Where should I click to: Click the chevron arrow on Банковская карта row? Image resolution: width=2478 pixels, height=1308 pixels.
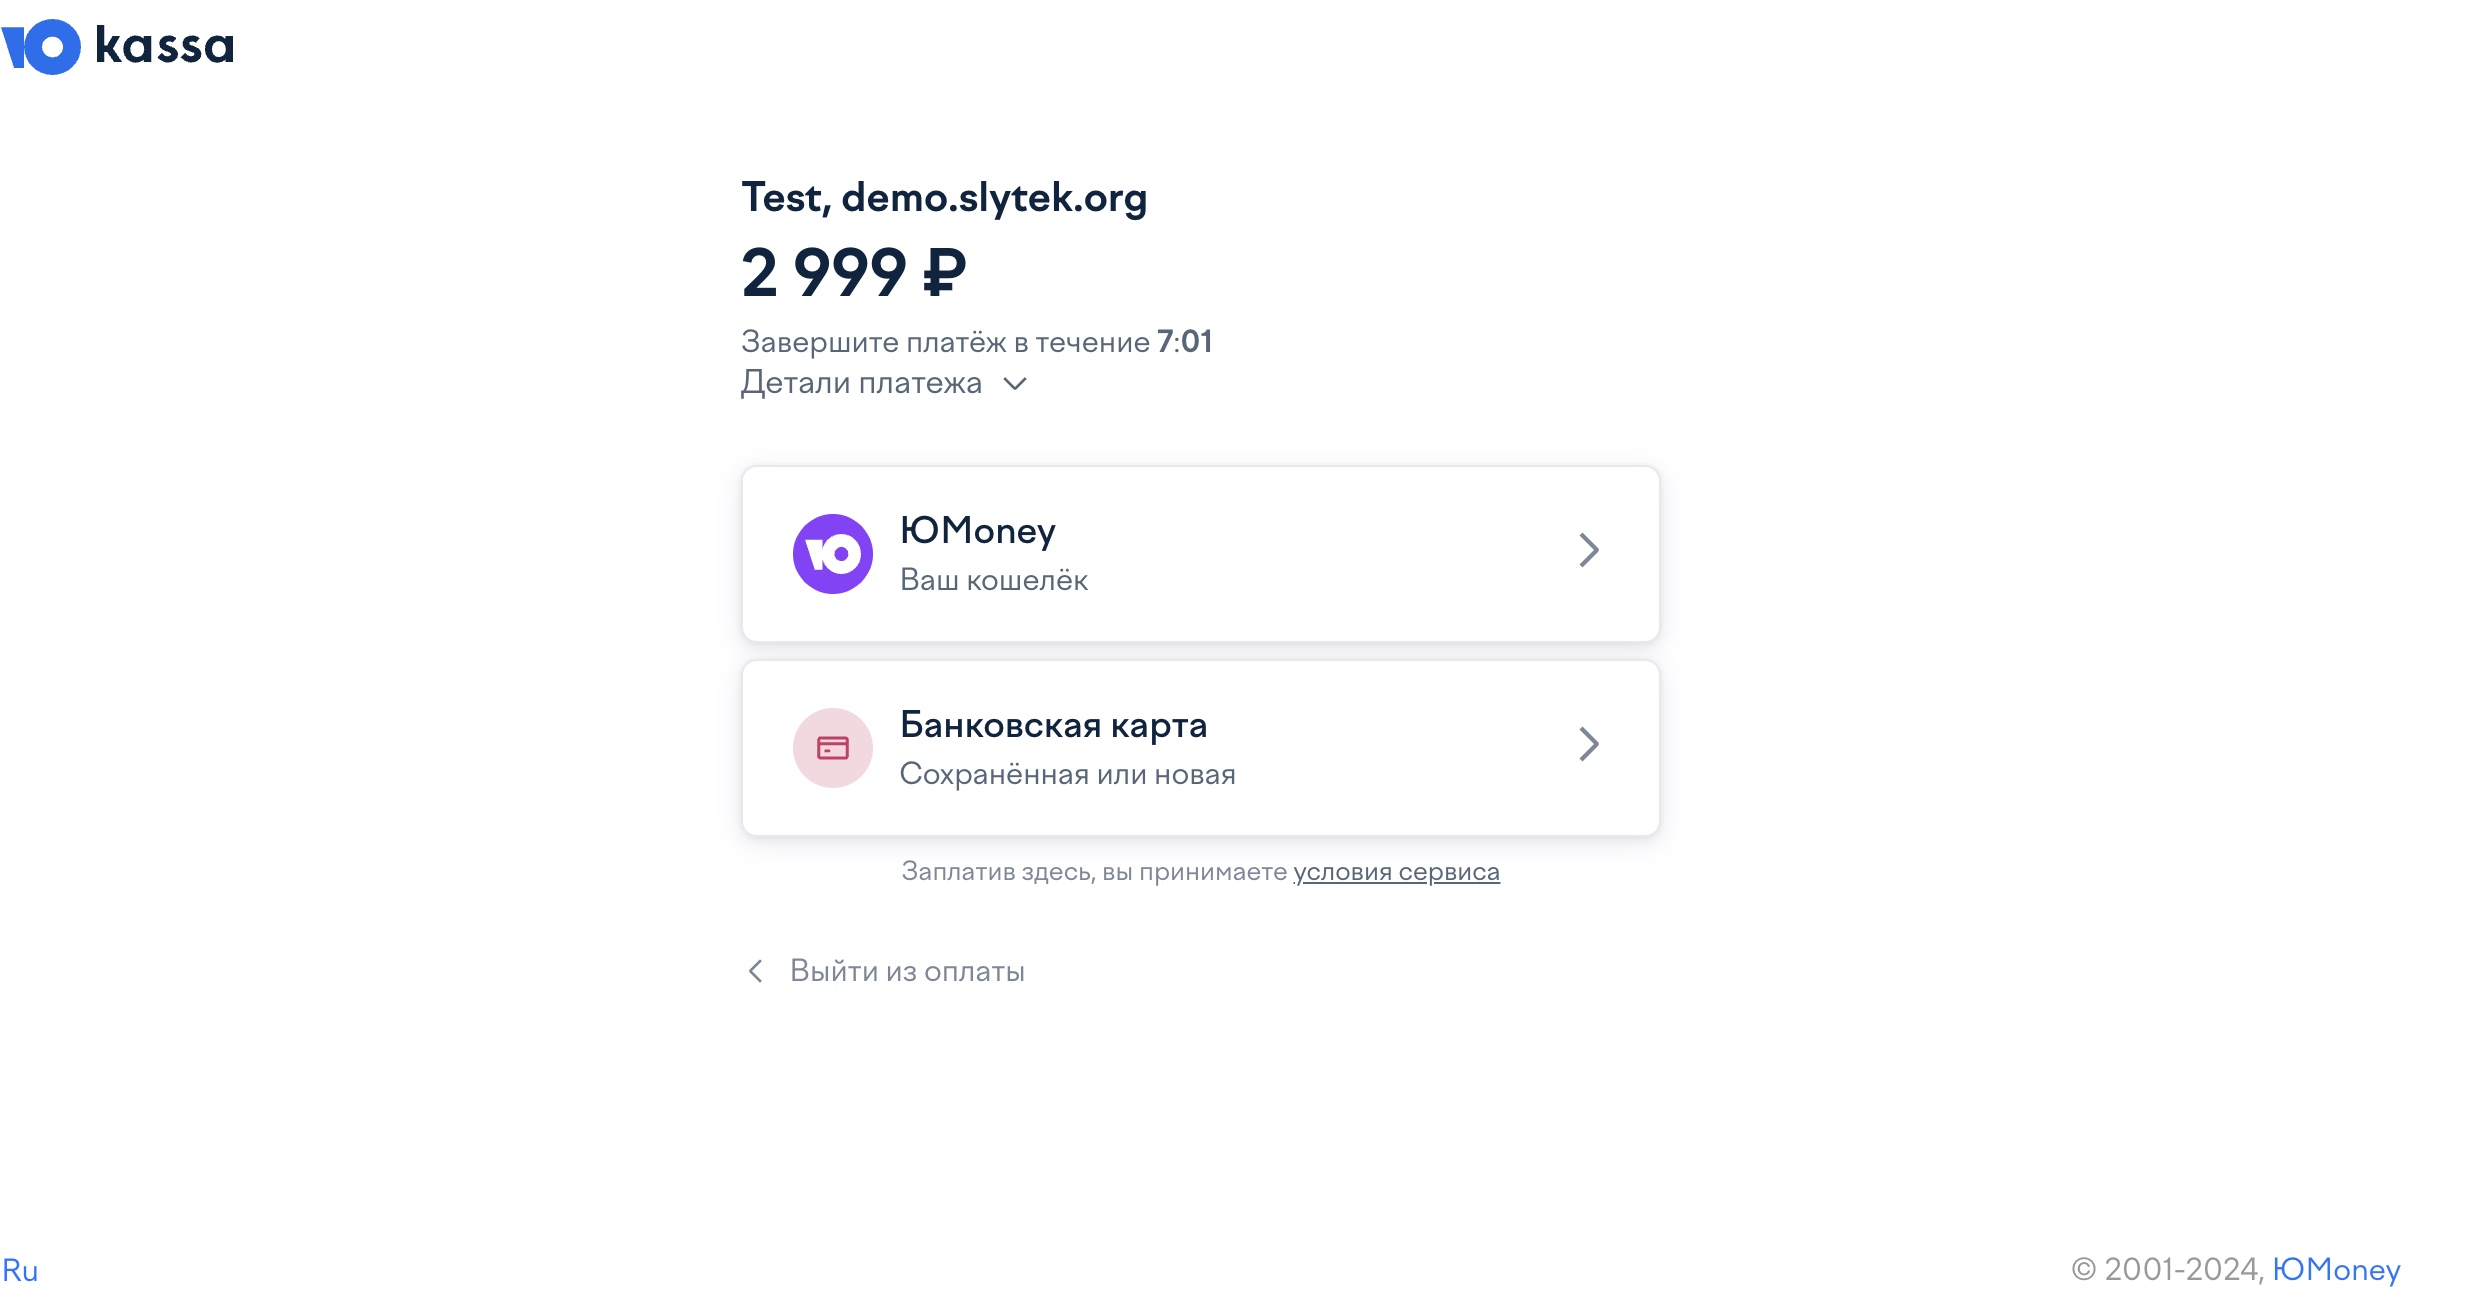pyautogui.click(x=1589, y=744)
